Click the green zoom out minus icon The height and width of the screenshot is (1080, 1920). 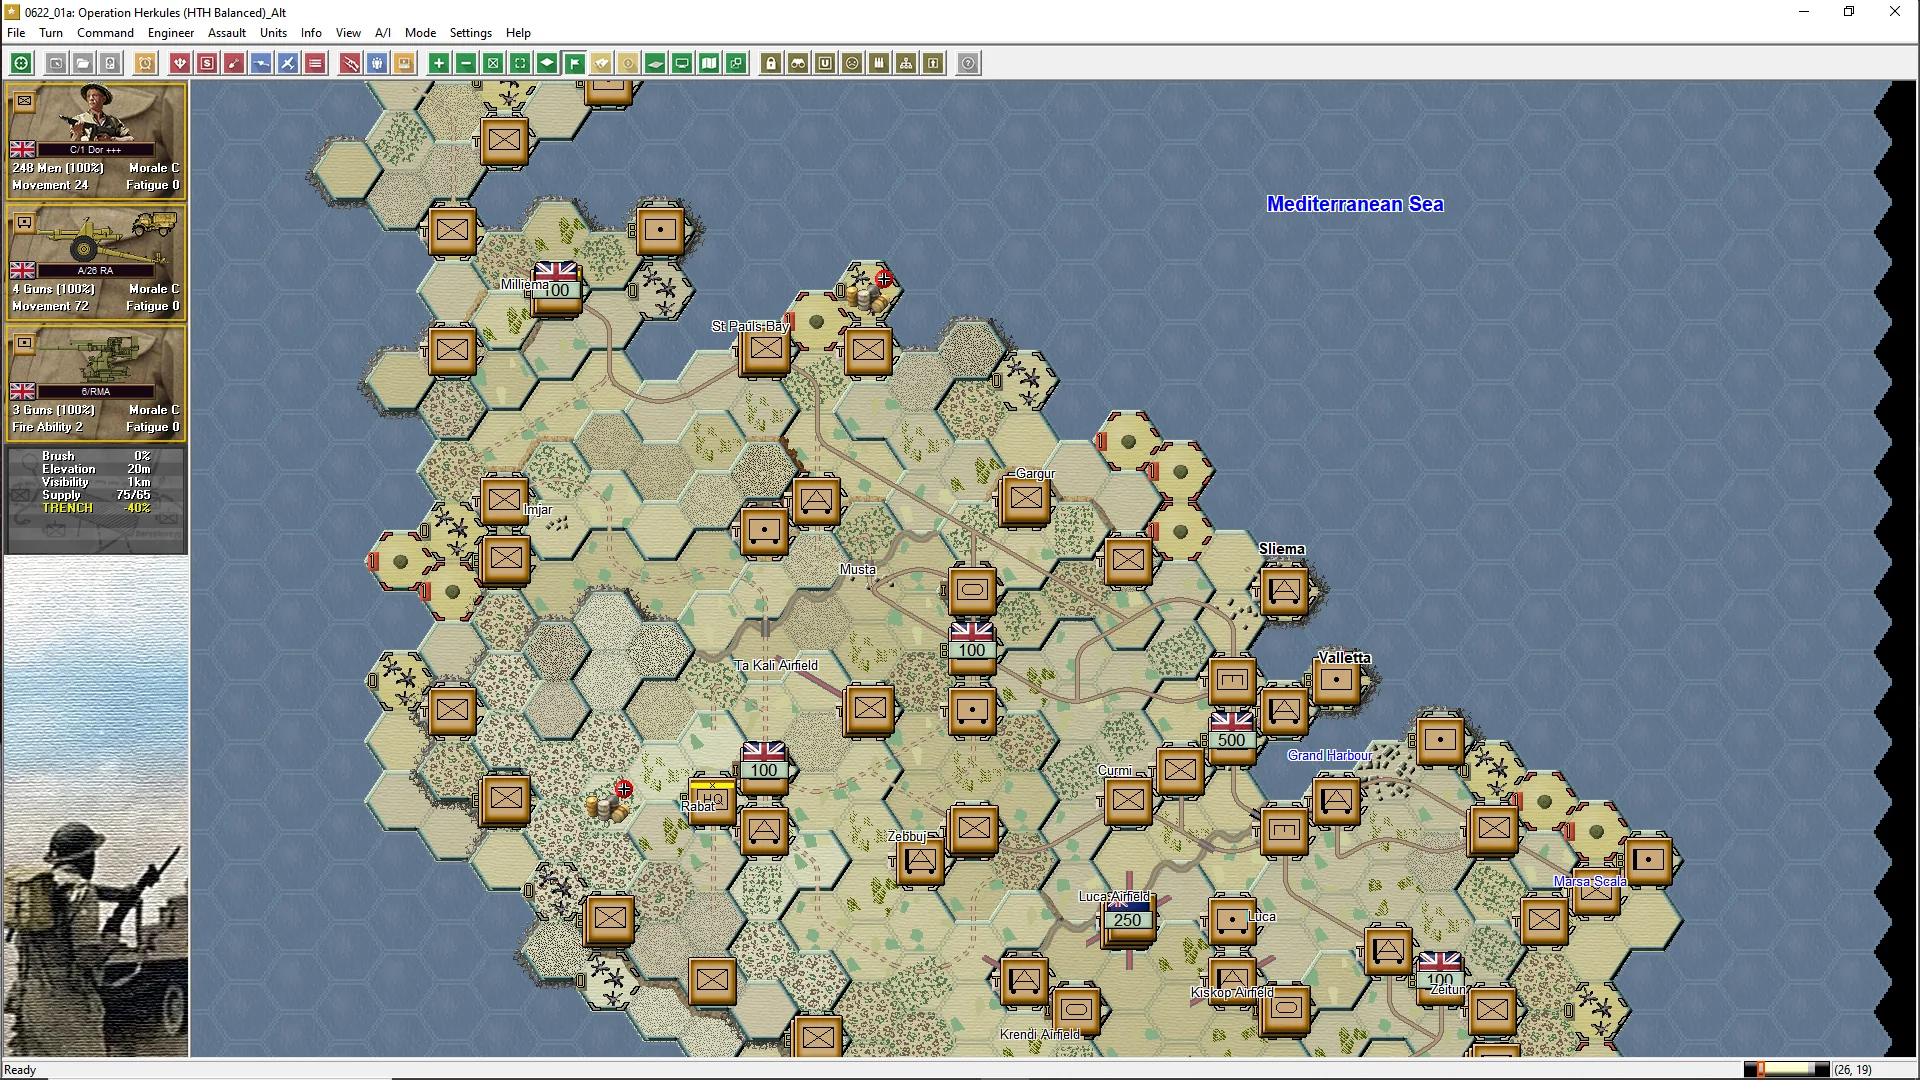pos(466,63)
